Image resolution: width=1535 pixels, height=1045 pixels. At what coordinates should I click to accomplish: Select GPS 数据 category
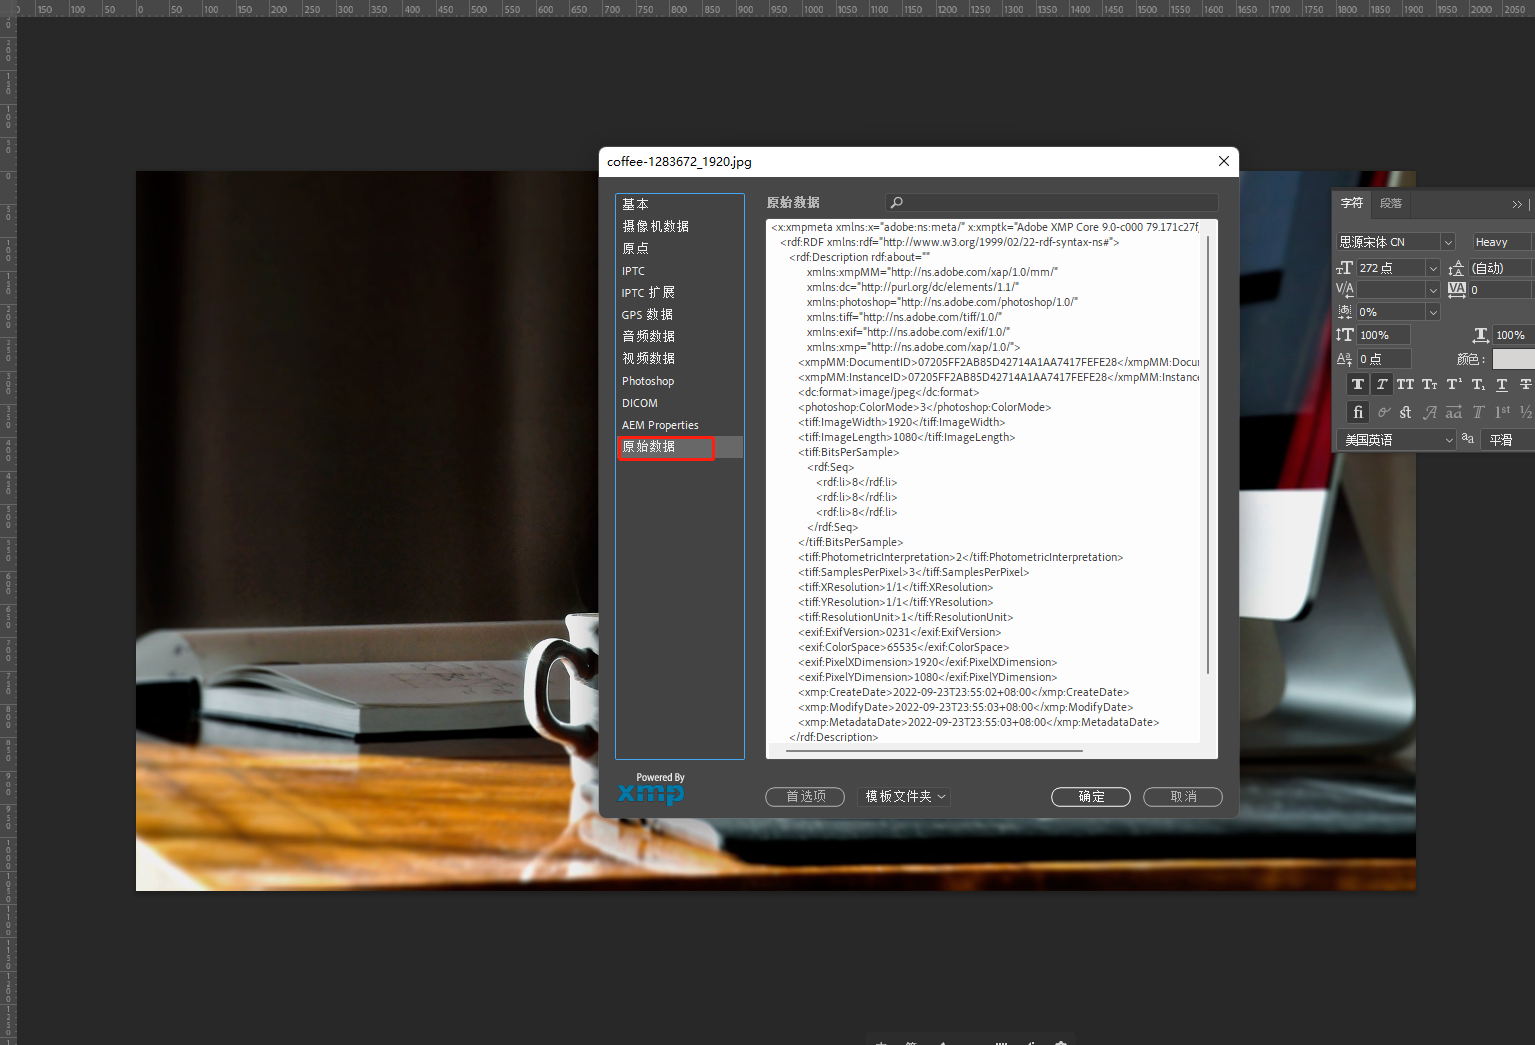tap(679, 314)
